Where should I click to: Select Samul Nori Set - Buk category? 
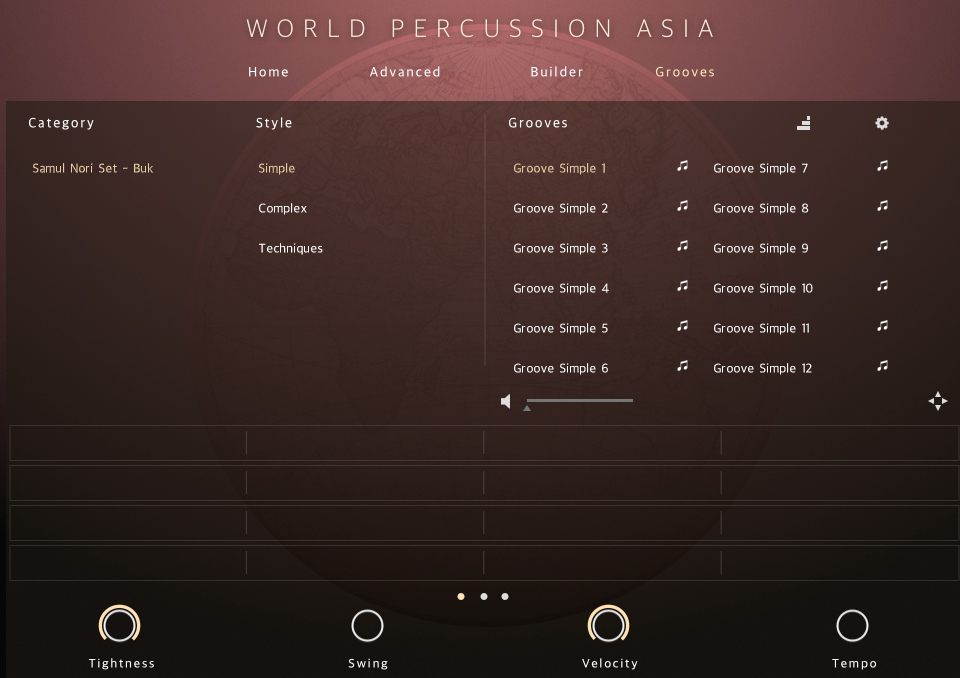tap(93, 168)
